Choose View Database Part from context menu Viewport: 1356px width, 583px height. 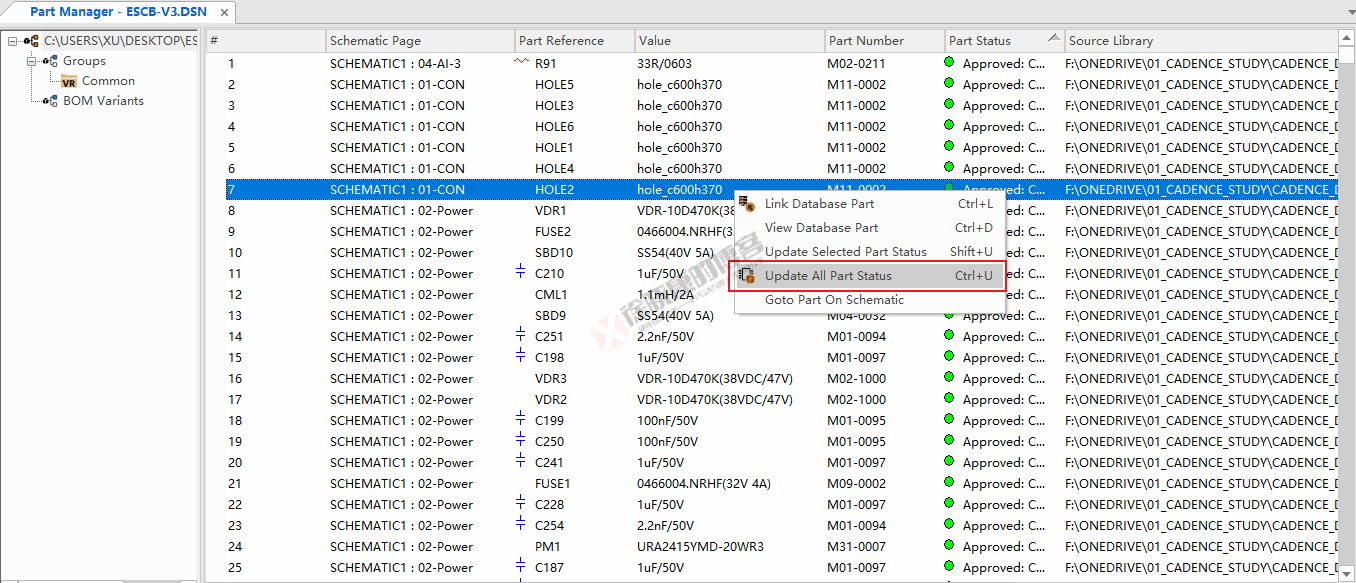pyautogui.click(x=821, y=228)
